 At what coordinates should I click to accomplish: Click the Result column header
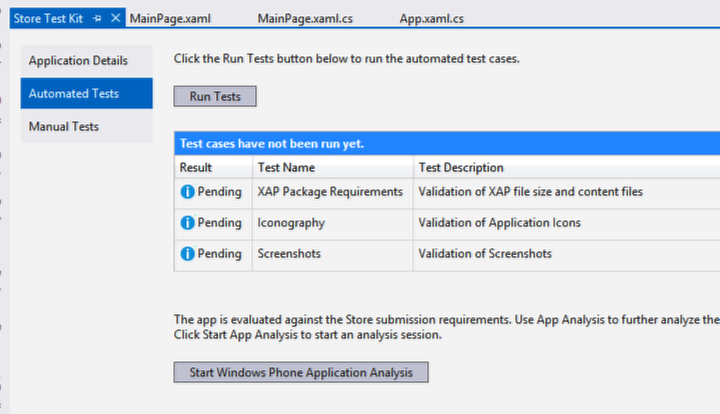coord(195,168)
